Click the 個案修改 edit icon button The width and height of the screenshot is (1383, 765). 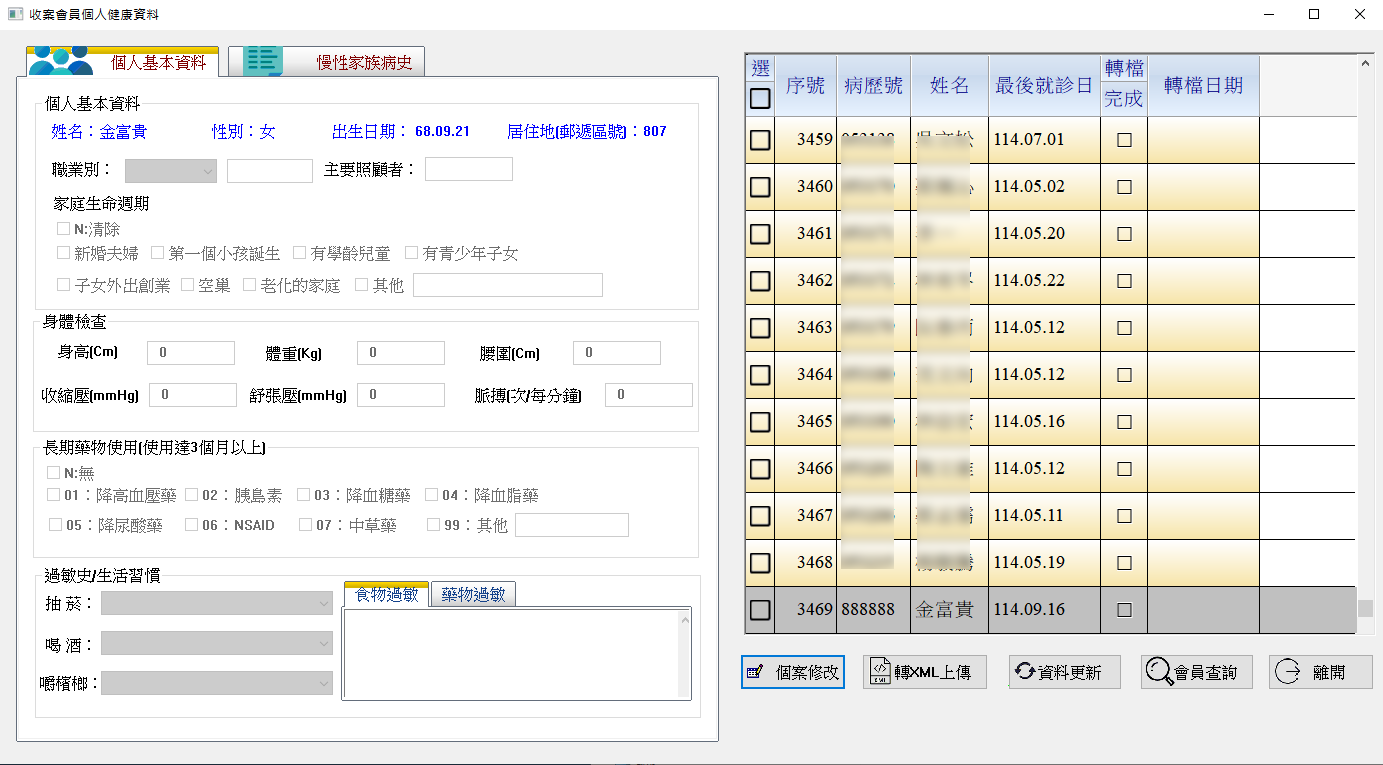(755, 672)
